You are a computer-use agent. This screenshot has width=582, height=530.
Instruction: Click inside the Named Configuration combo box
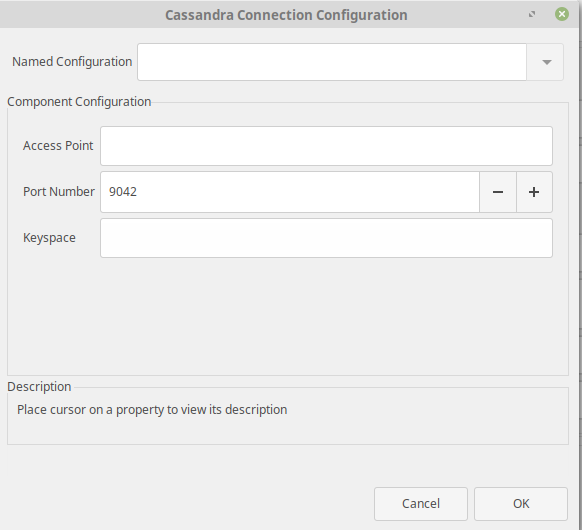click(x=332, y=62)
